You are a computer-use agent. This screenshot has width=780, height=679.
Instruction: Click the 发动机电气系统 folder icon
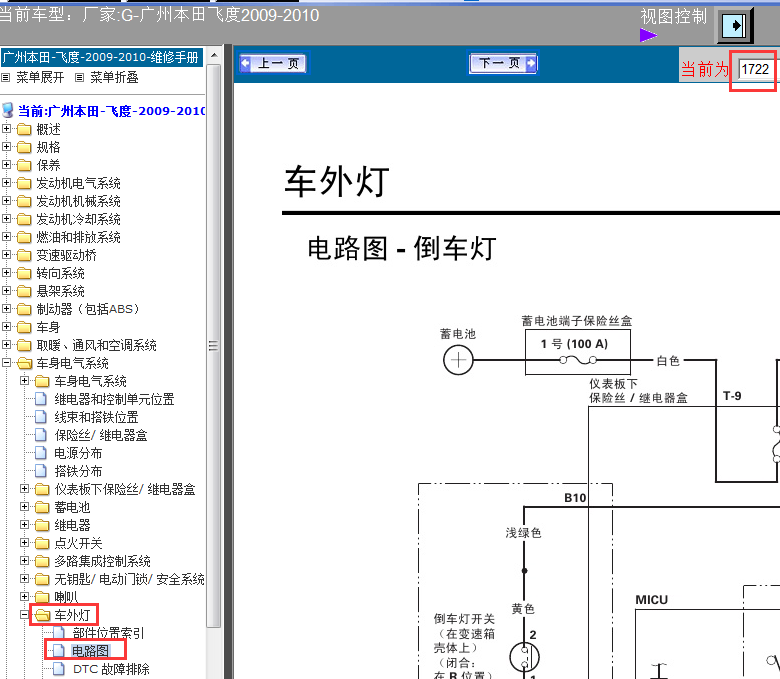tap(24, 184)
